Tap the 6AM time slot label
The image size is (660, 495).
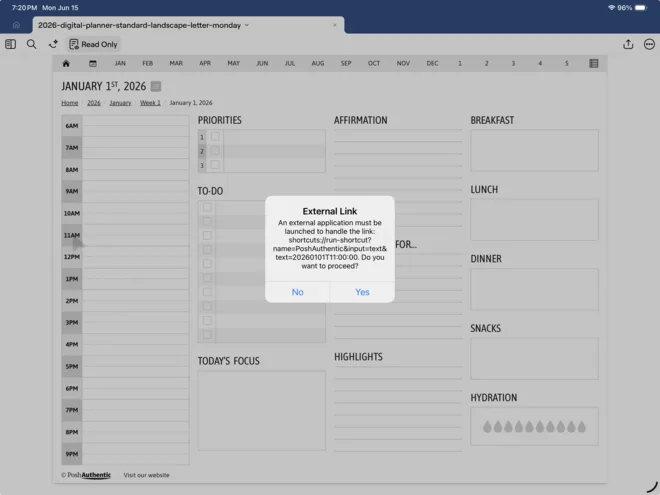72,125
